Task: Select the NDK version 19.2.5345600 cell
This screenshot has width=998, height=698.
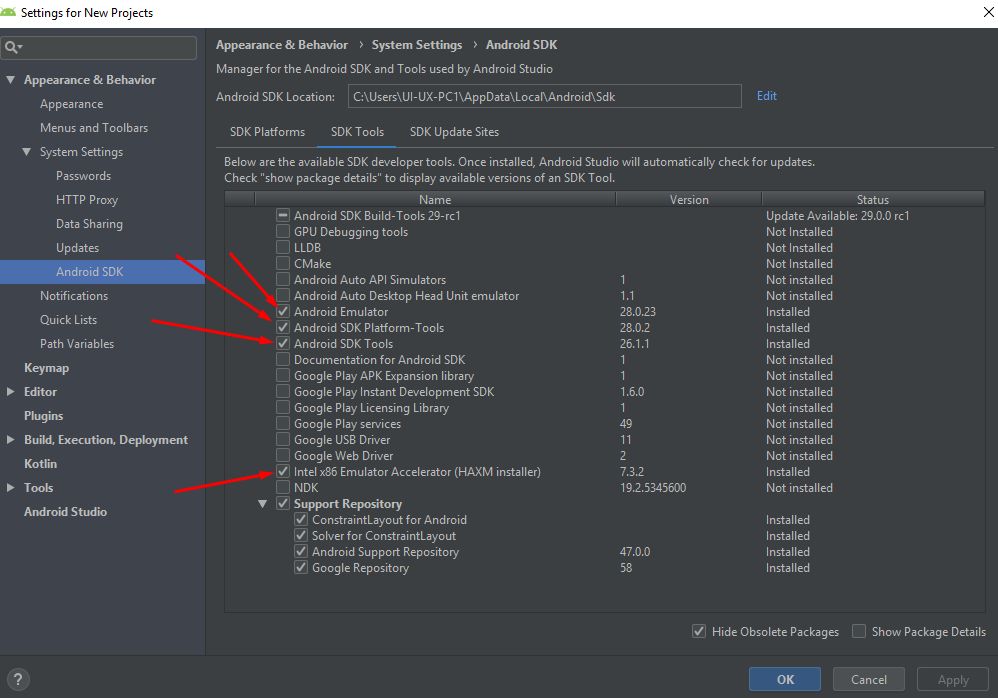Action: [652, 487]
